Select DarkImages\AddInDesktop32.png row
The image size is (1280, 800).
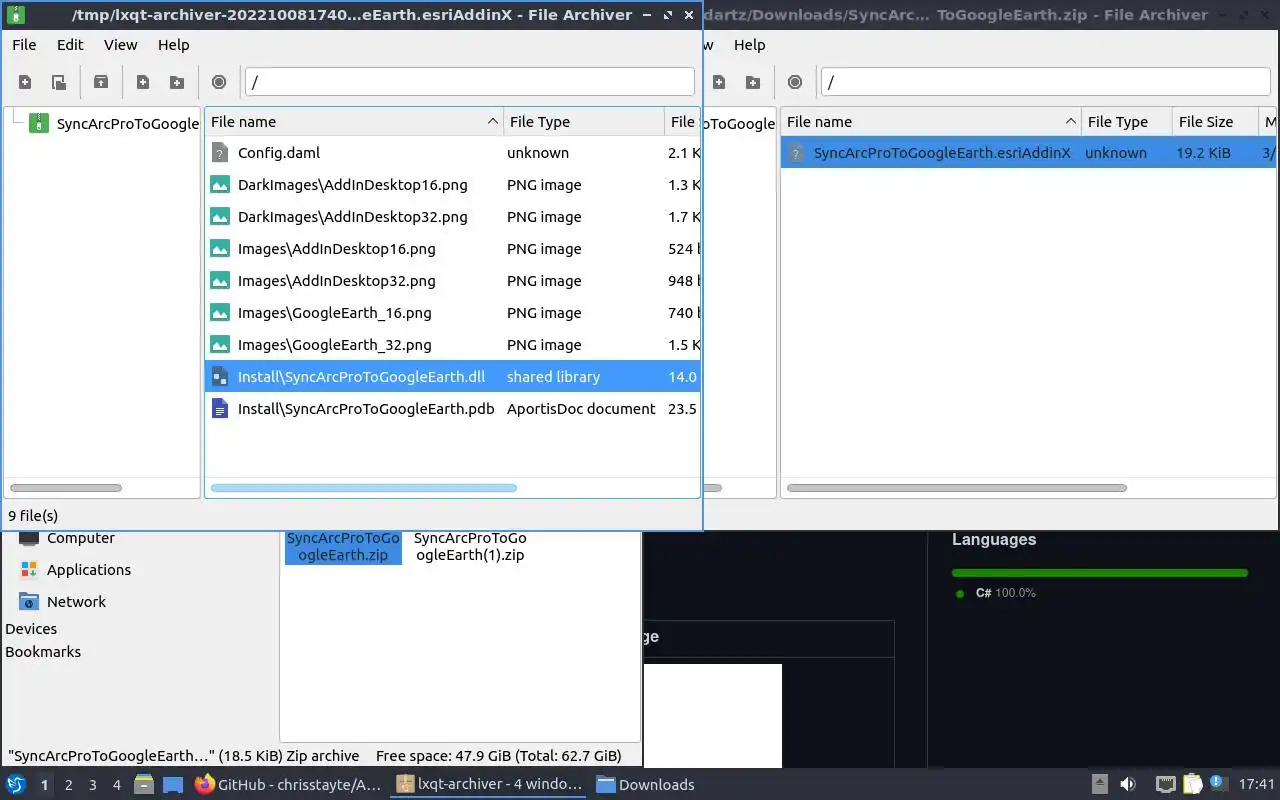pos(453,217)
